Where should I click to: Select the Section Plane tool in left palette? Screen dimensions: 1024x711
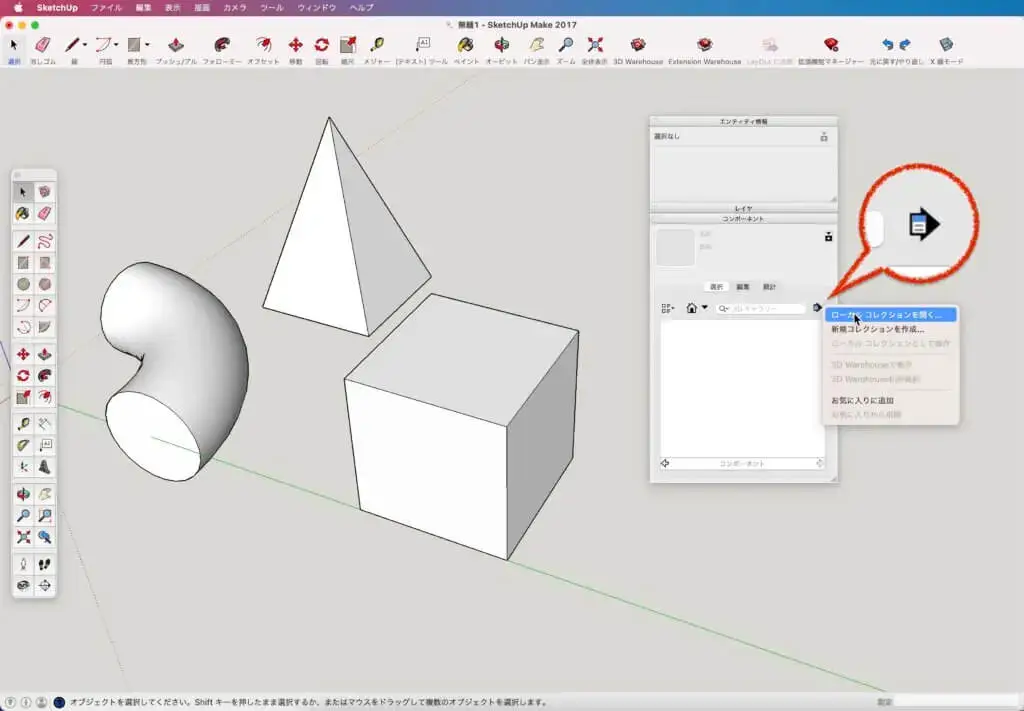(x=44, y=586)
